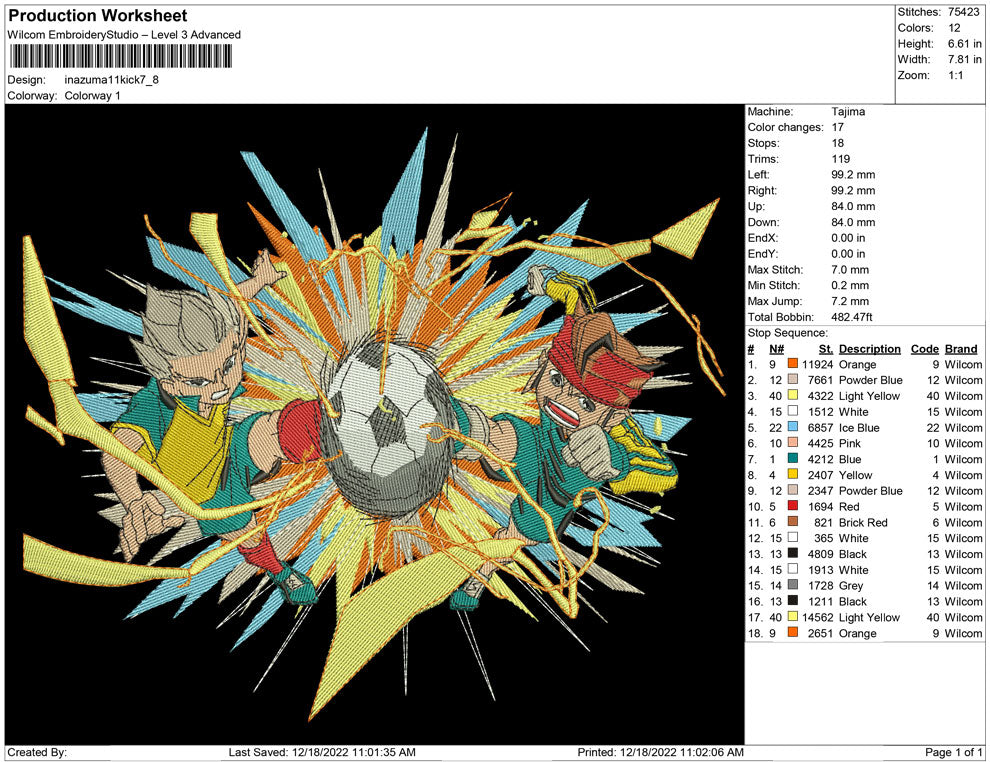Click the Total Bobbin value 482.47ft
Screen dimensions: 990x762
(x=851, y=317)
